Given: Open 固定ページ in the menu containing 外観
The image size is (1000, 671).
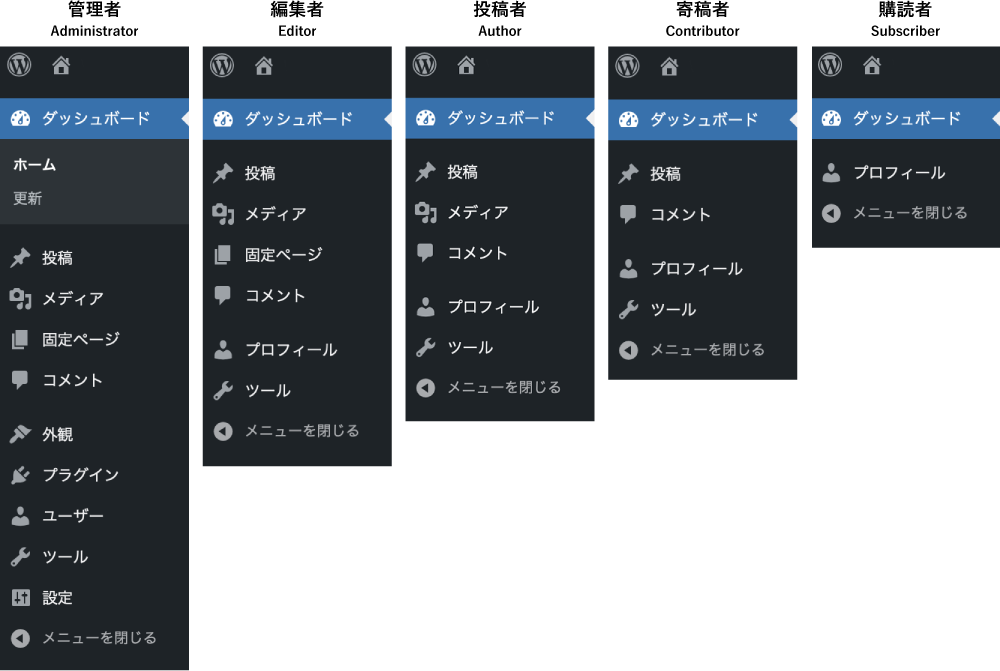Looking at the screenshot, I should tap(80, 340).
